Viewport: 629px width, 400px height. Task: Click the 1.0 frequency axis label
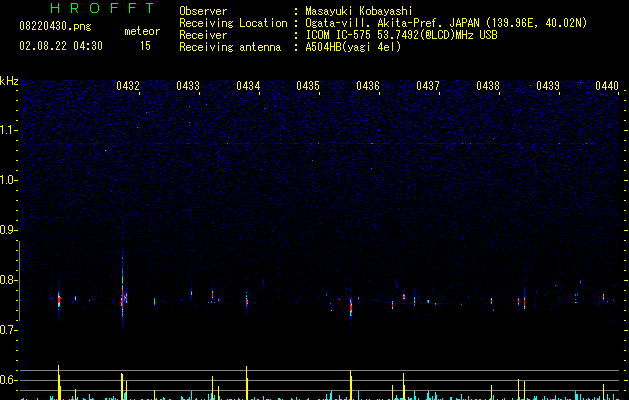click(x=8, y=180)
